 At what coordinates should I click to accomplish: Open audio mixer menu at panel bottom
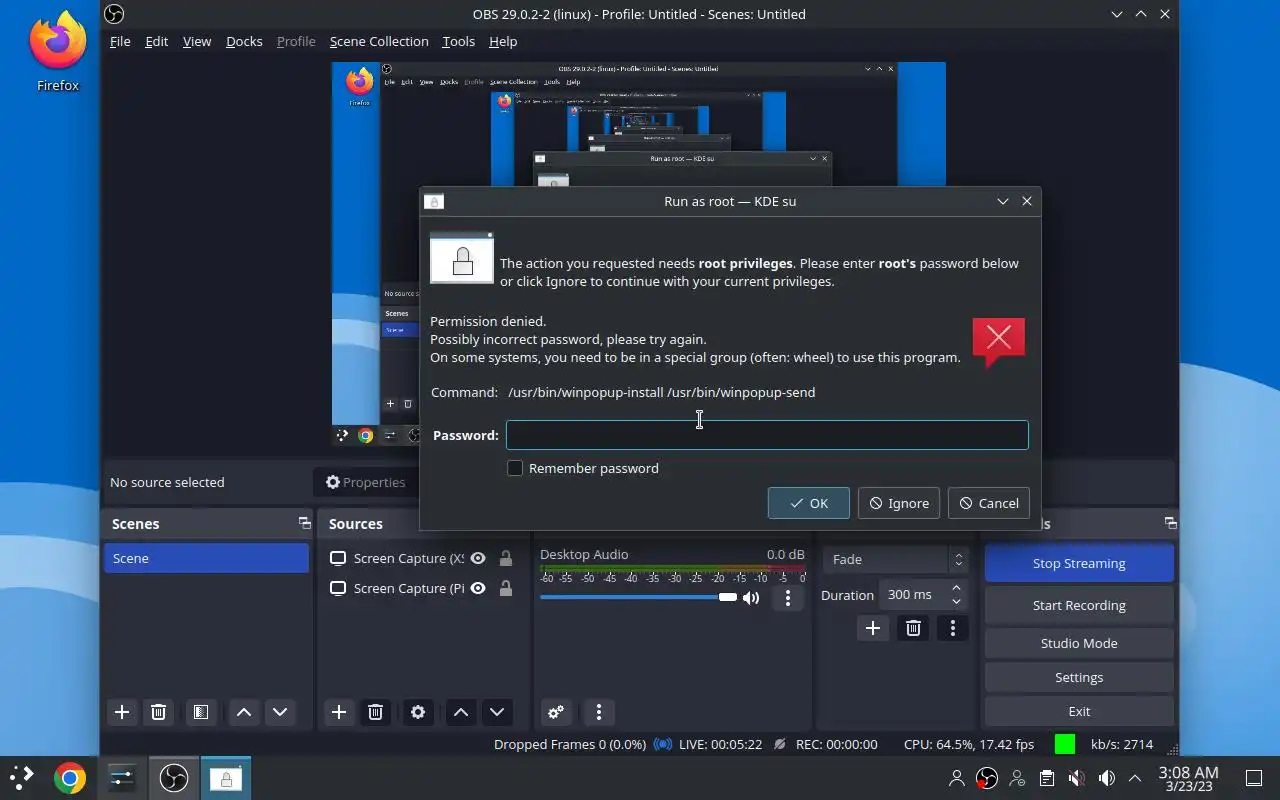click(599, 712)
